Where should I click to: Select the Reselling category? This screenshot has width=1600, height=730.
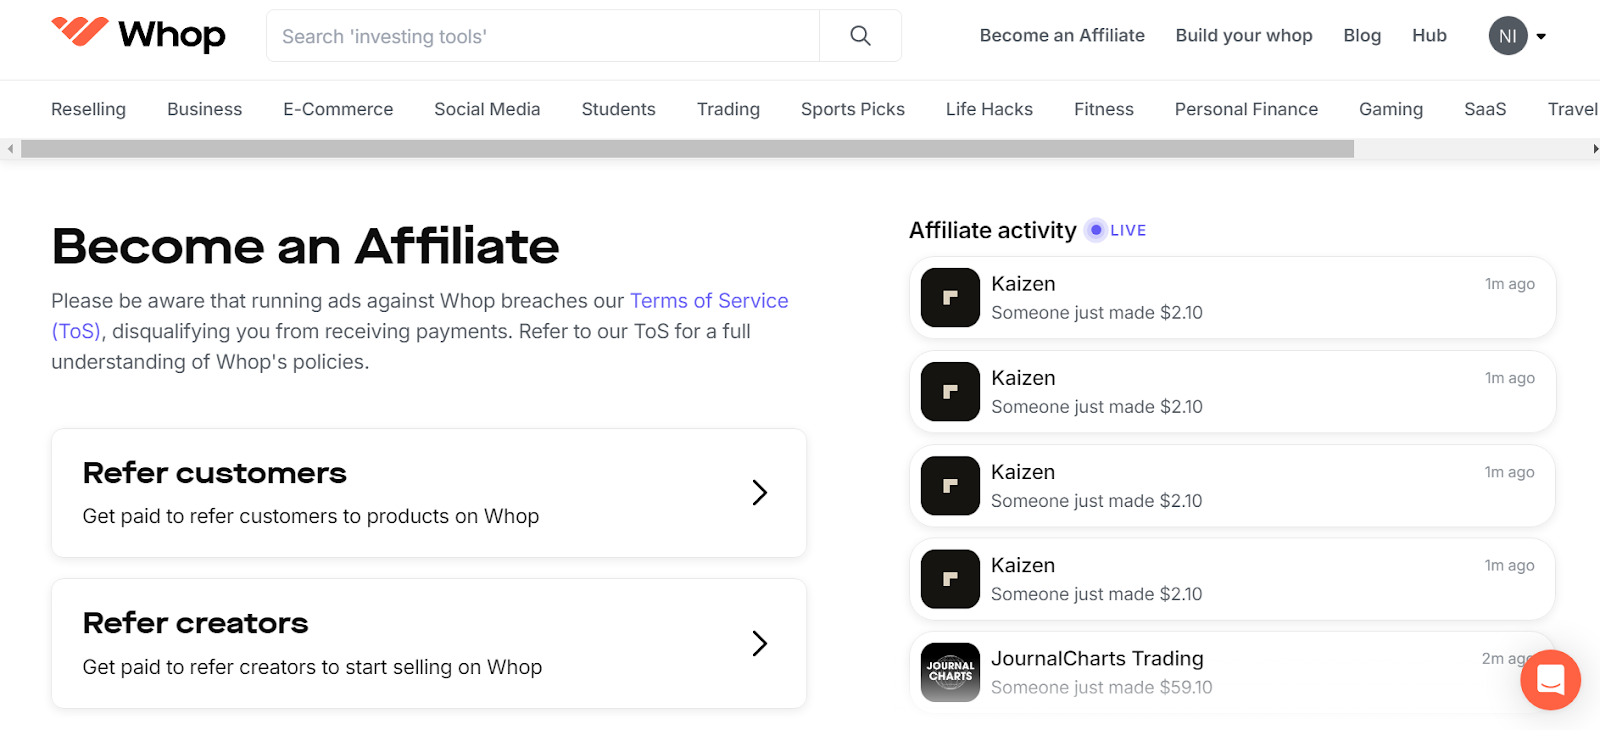(88, 109)
